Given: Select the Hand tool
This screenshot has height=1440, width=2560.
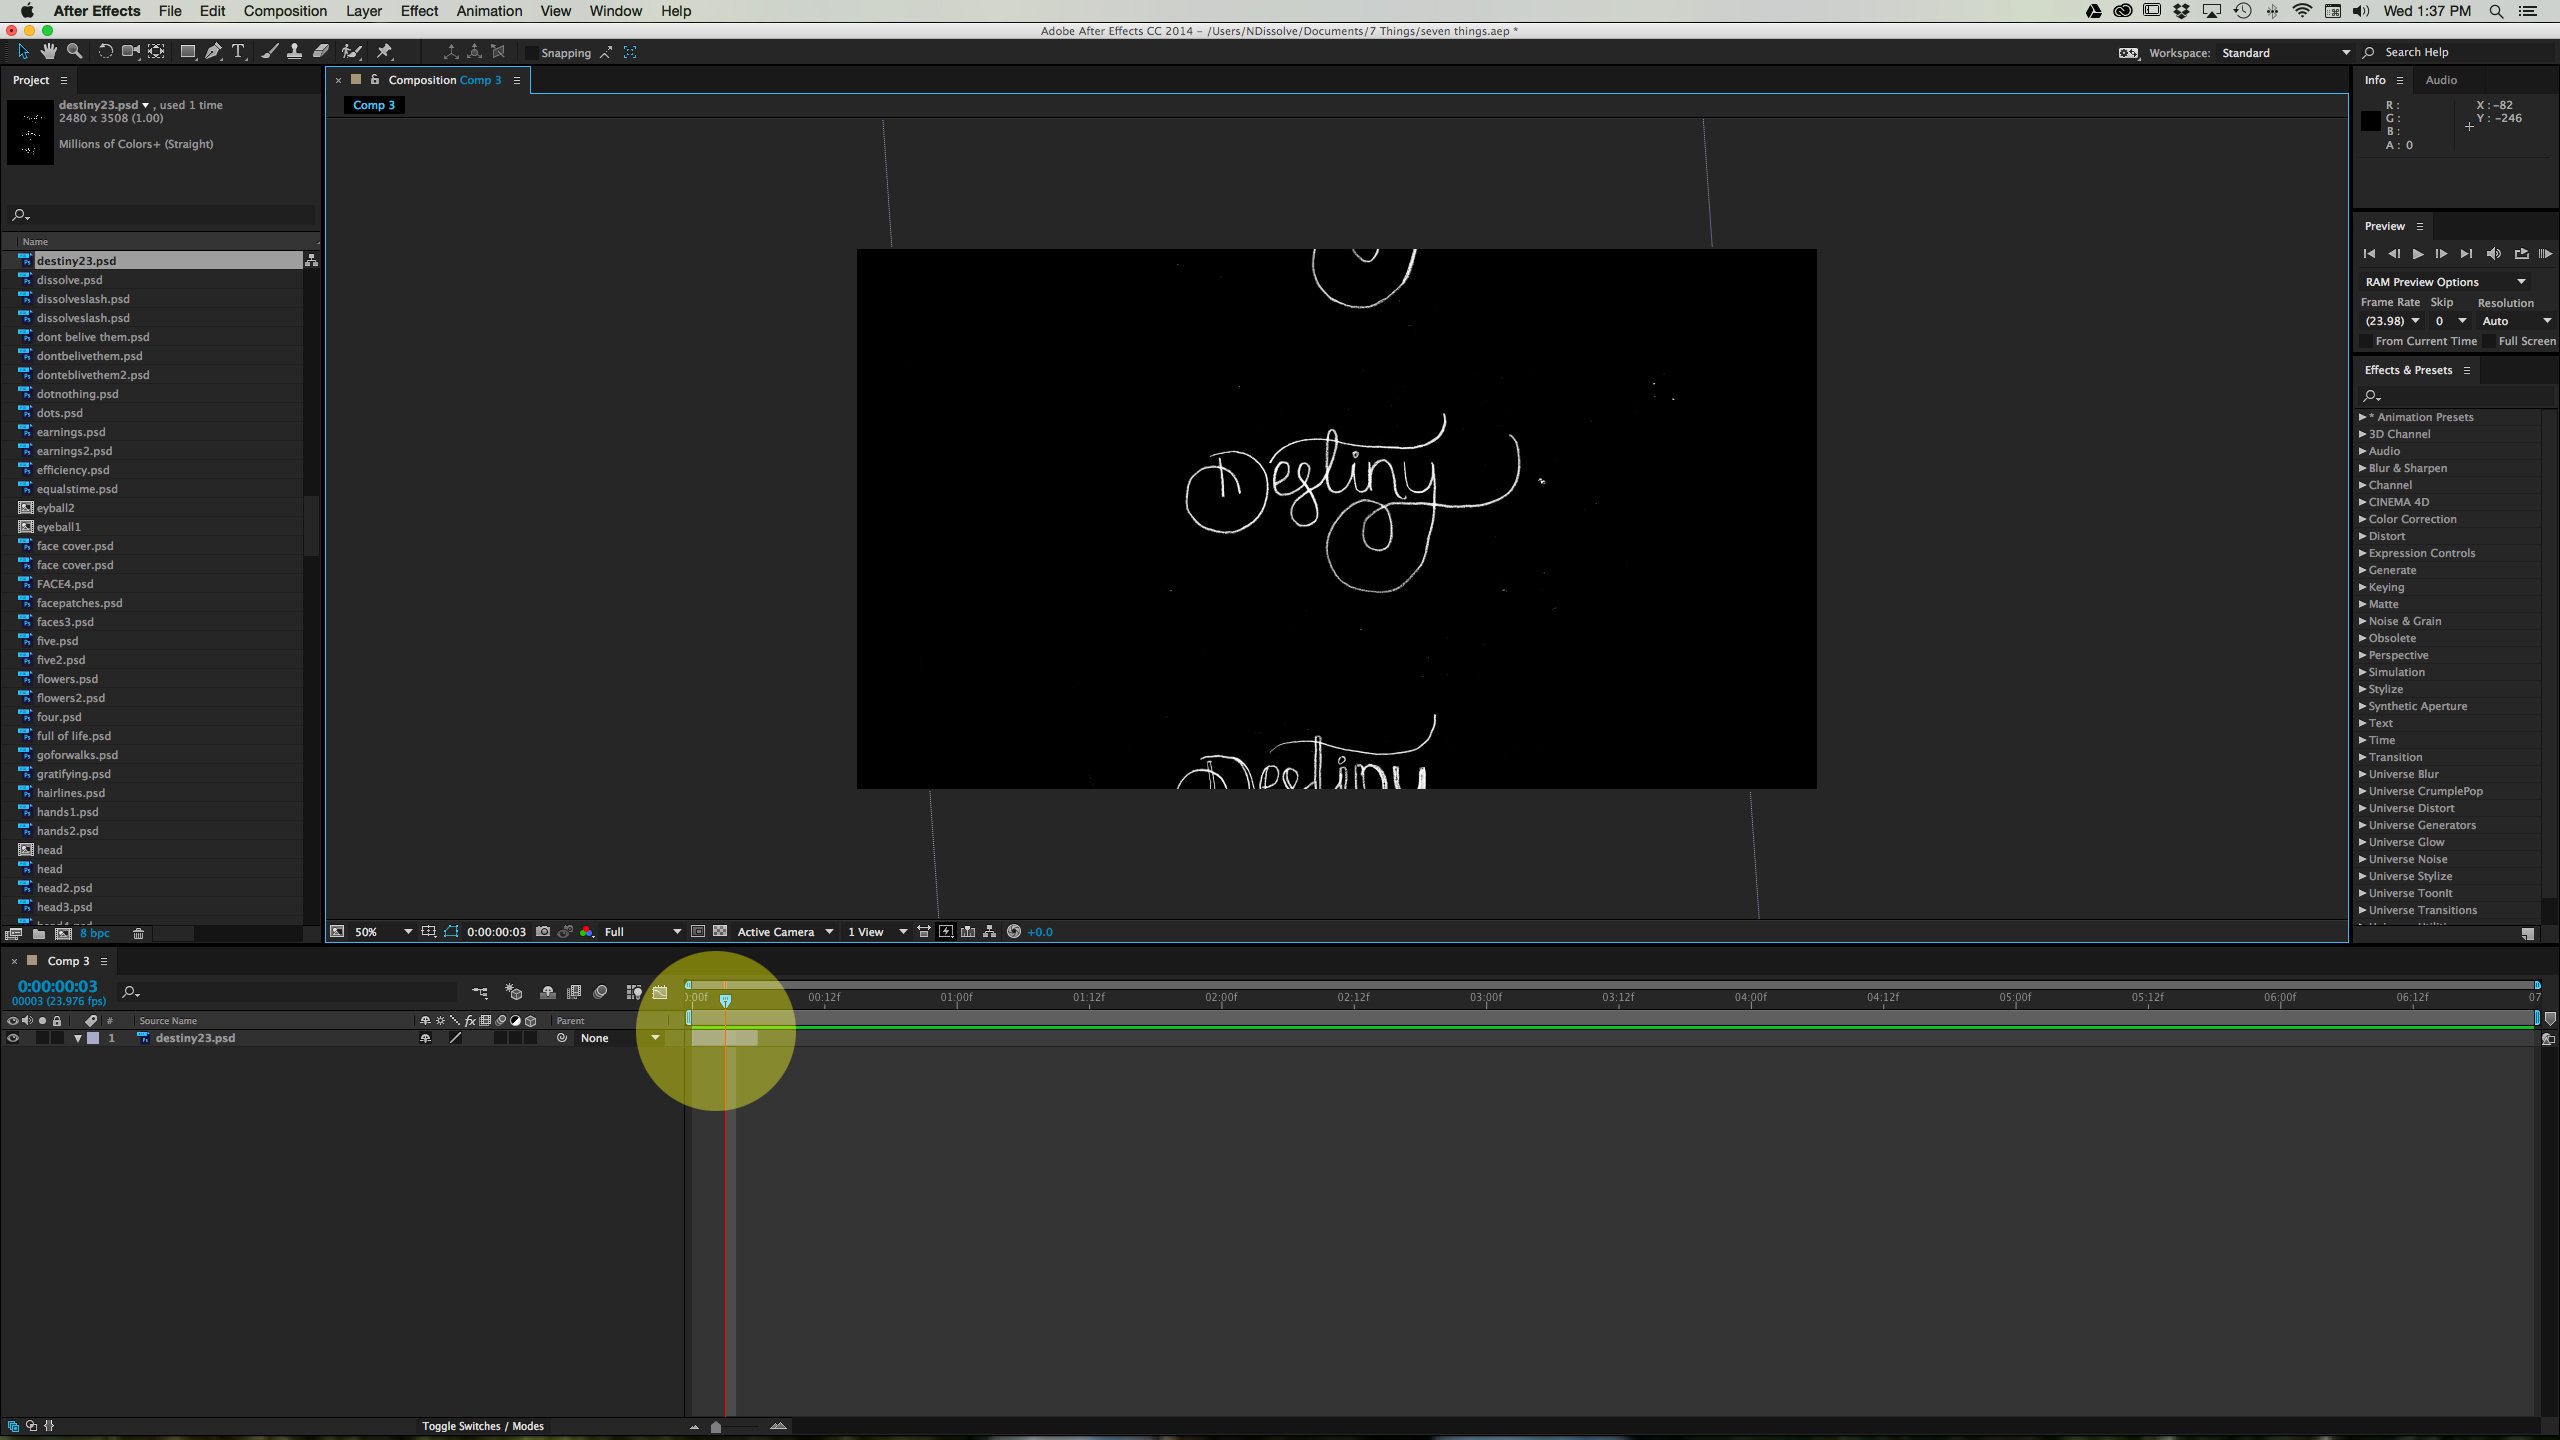Looking at the screenshot, I should tap(48, 51).
